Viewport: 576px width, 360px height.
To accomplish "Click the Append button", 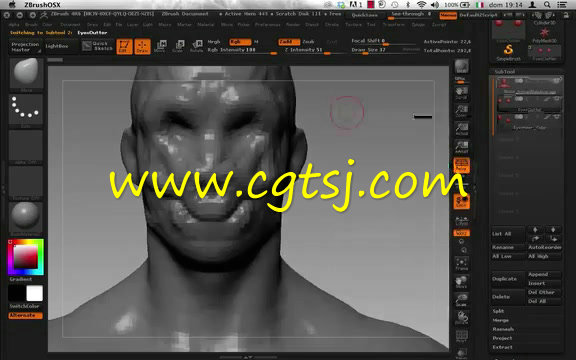I will [544, 274].
